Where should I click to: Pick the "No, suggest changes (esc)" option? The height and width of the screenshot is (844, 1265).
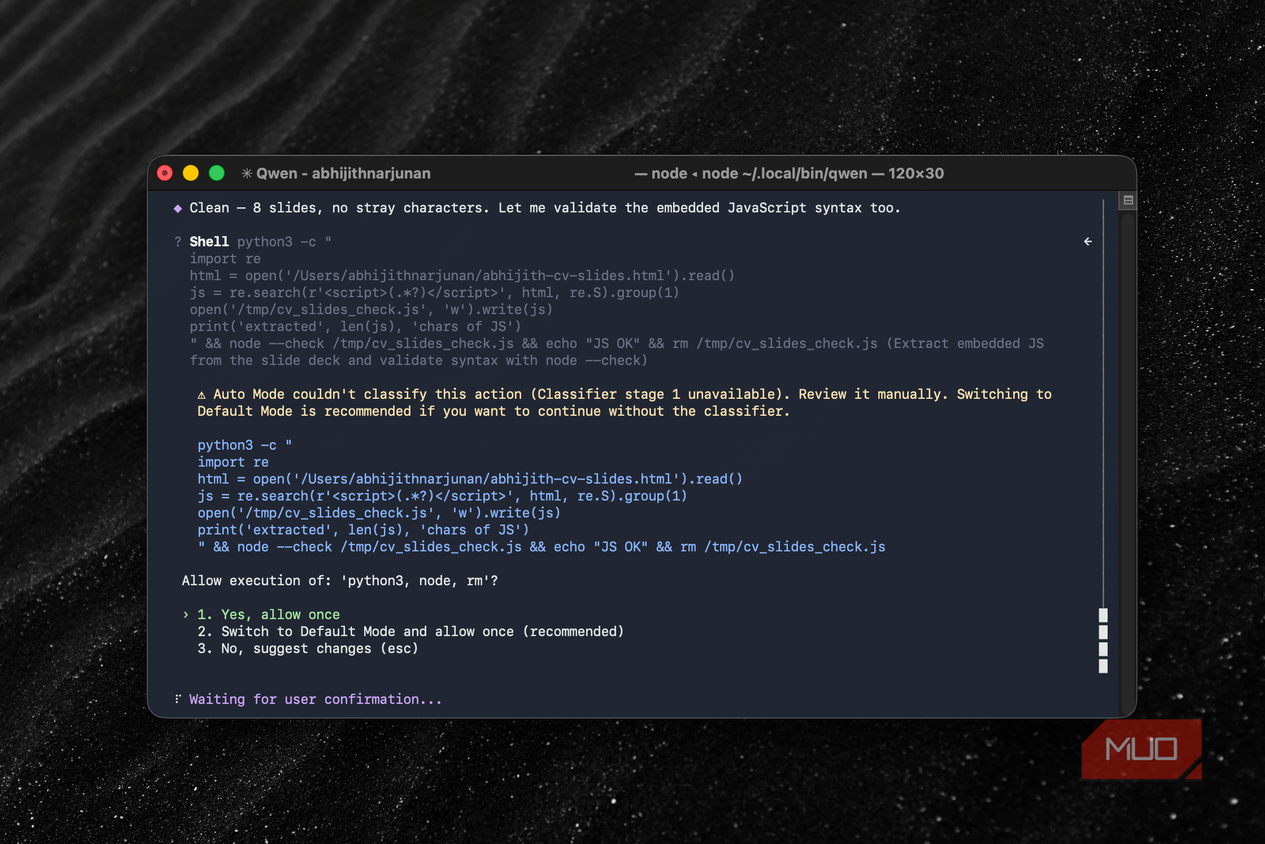click(x=307, y=648)
